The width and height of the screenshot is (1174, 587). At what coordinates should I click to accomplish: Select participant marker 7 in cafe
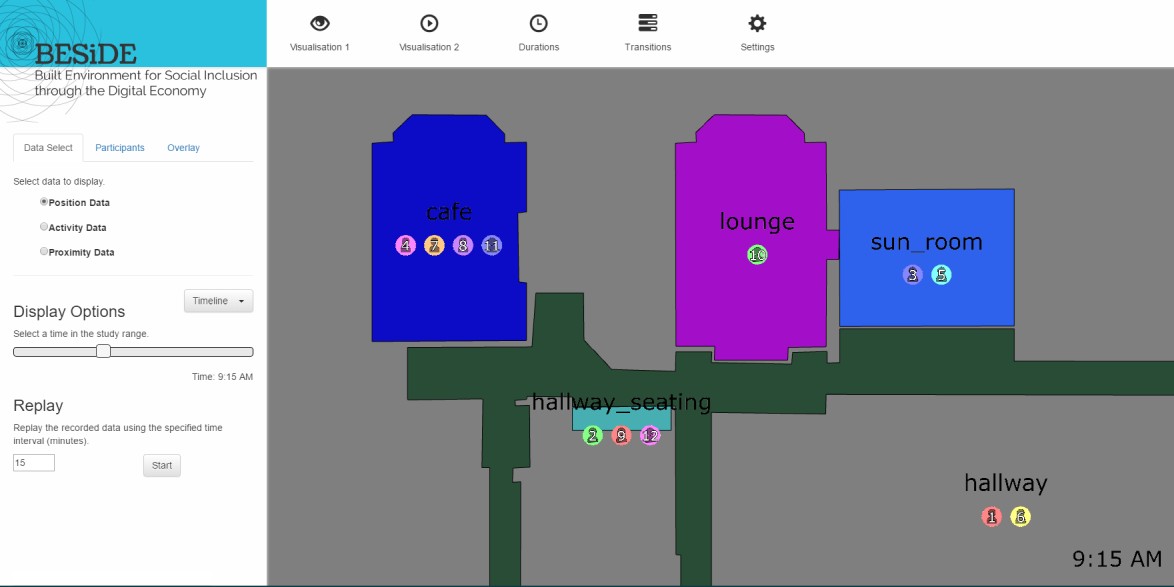click(434, 246)
